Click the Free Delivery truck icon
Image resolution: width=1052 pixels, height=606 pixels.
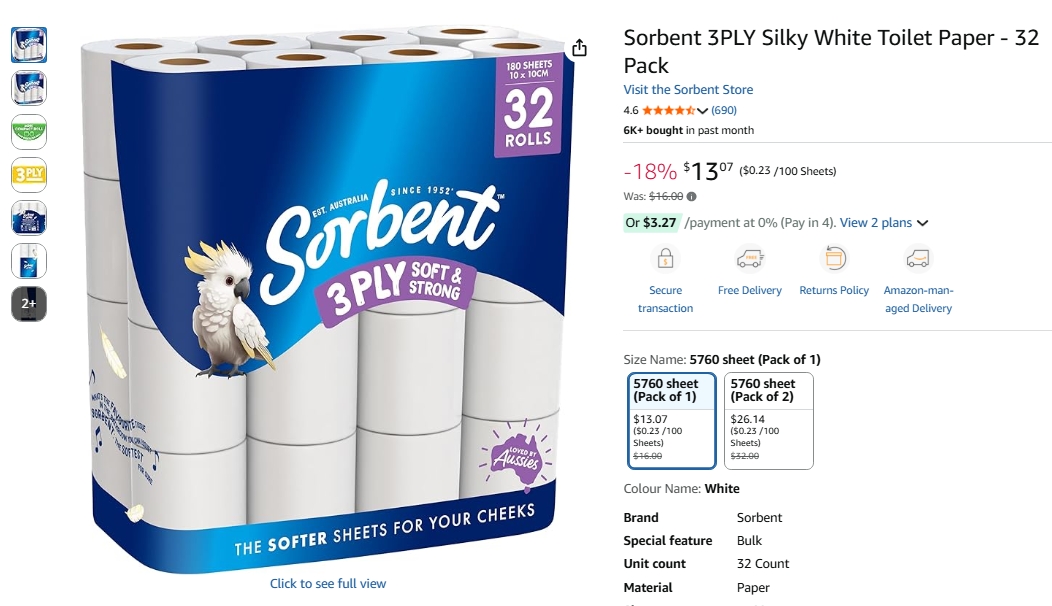pyautogui.click(x=749, y=259)
